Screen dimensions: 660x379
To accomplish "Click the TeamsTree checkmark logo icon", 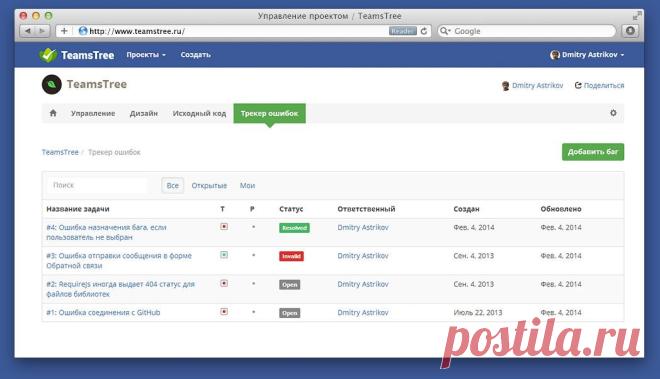I will pos(48,55).
